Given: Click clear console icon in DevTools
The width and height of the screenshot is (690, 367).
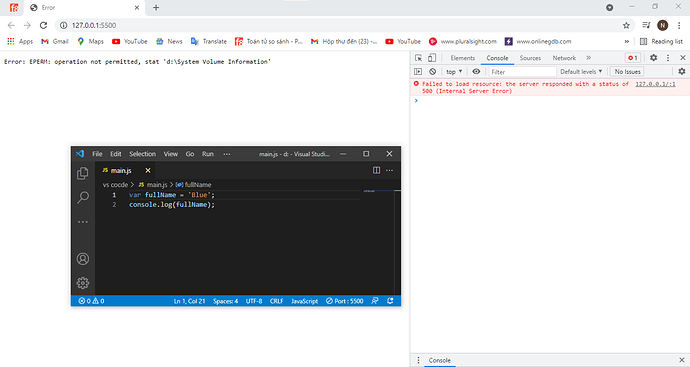Looking at the screenshot, I should 433,71.
